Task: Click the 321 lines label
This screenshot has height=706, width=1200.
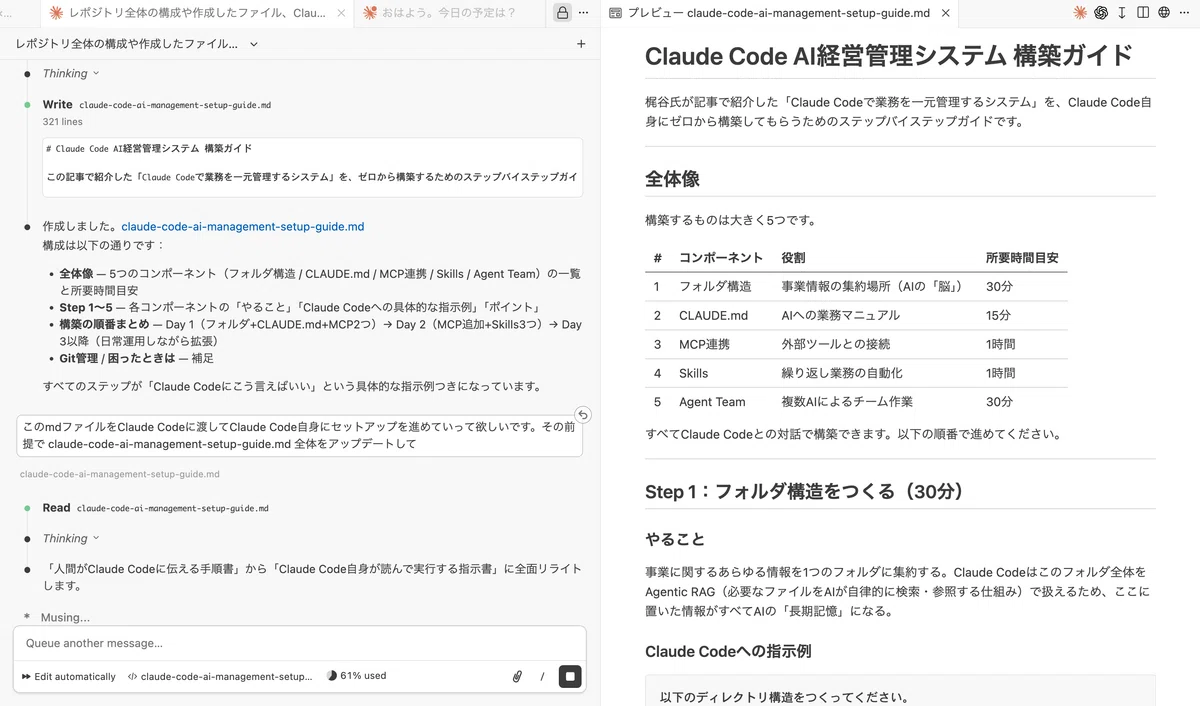Action: (63, 121)
